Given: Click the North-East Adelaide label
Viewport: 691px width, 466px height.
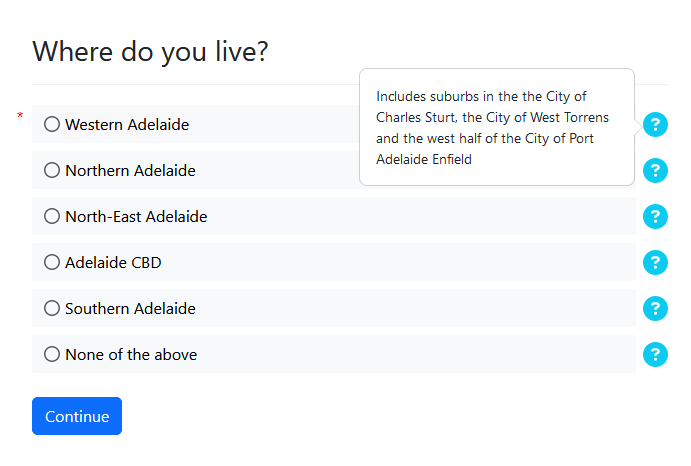Looking at the screenshot, I should [136, 217].
